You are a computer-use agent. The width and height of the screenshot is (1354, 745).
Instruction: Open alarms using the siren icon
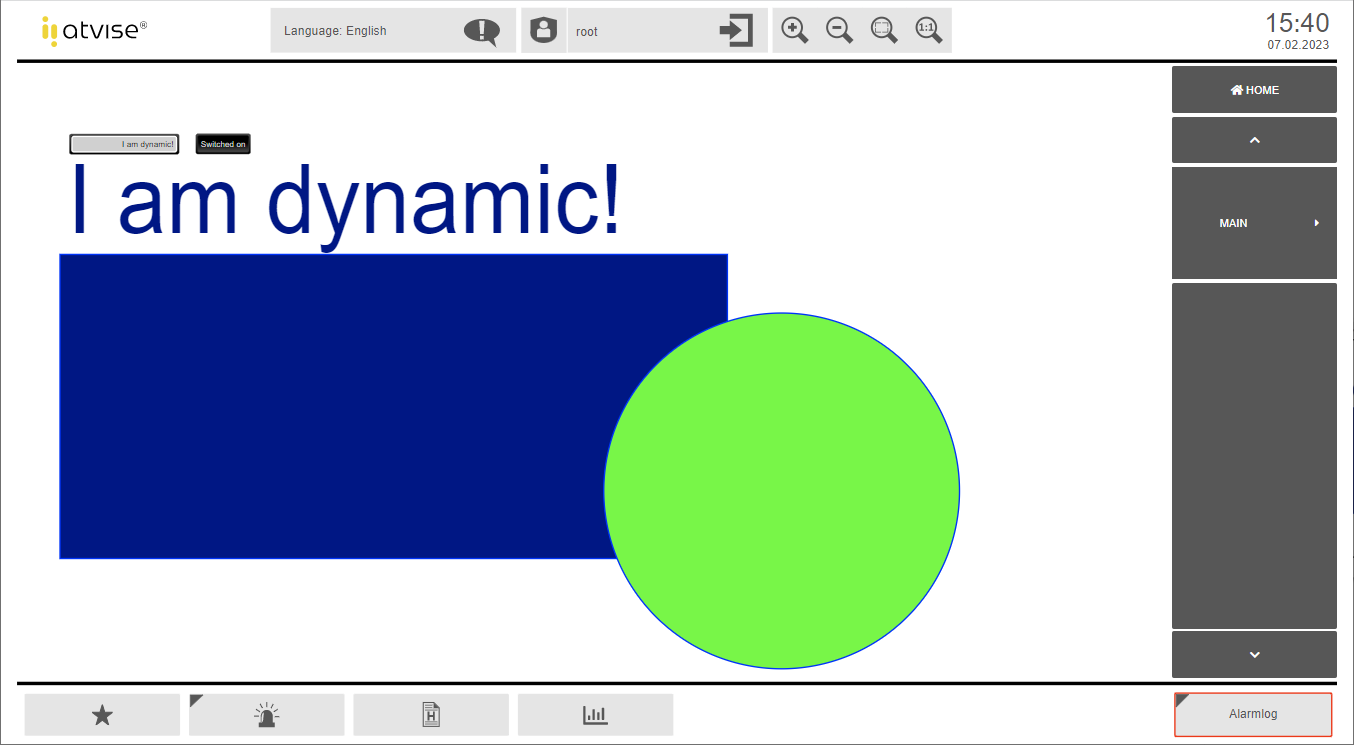[x=266, y=714]
